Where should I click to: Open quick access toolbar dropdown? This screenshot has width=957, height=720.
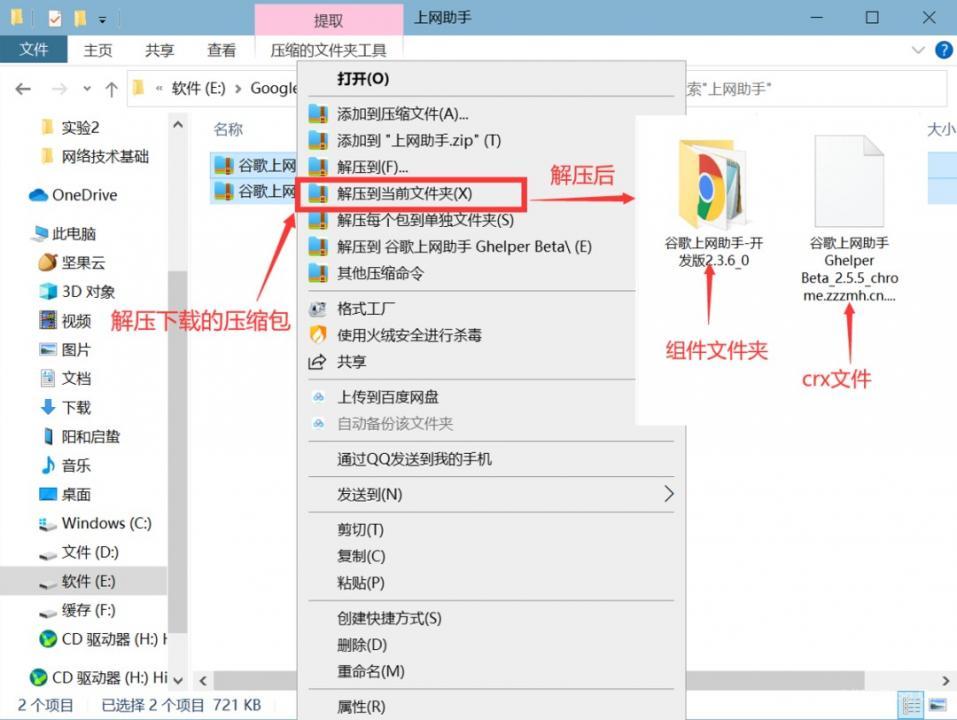tap(103, 20)
